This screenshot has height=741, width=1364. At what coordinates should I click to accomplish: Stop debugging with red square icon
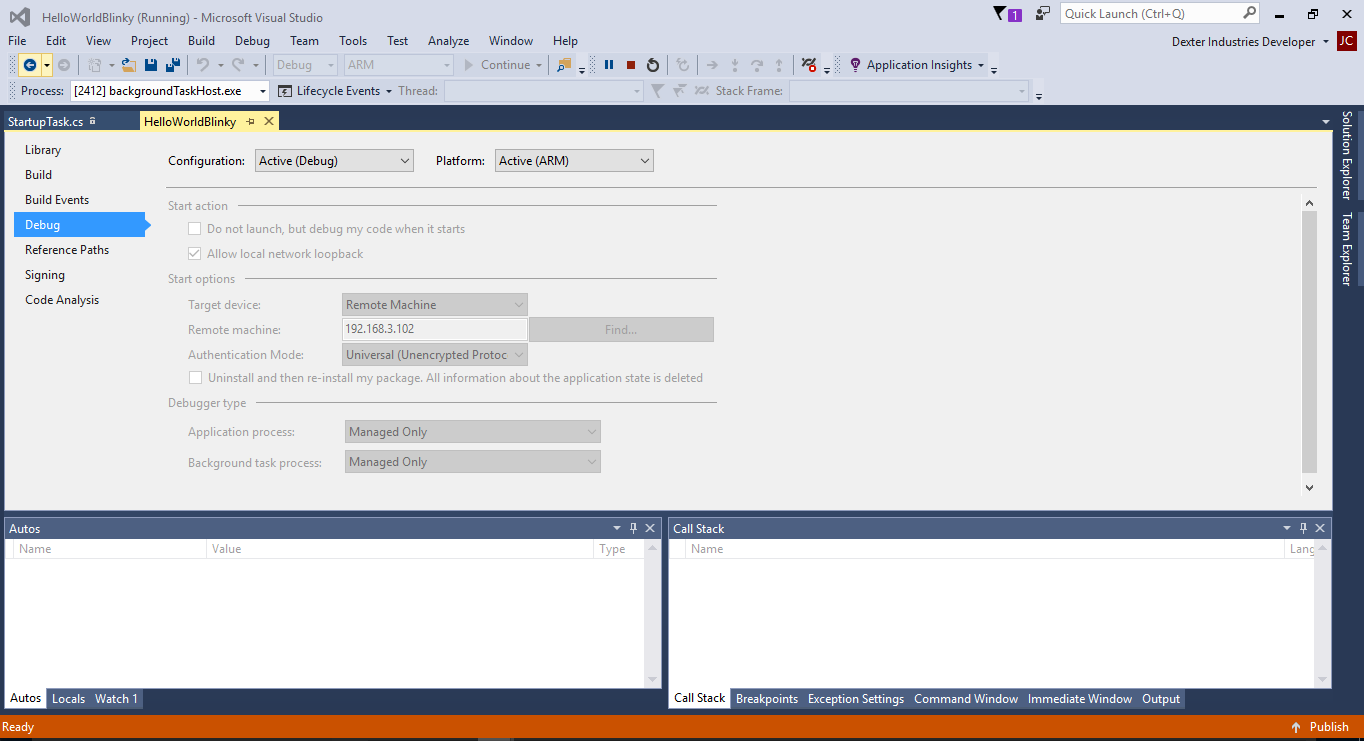pyautogui.click(x=631, y=65)
